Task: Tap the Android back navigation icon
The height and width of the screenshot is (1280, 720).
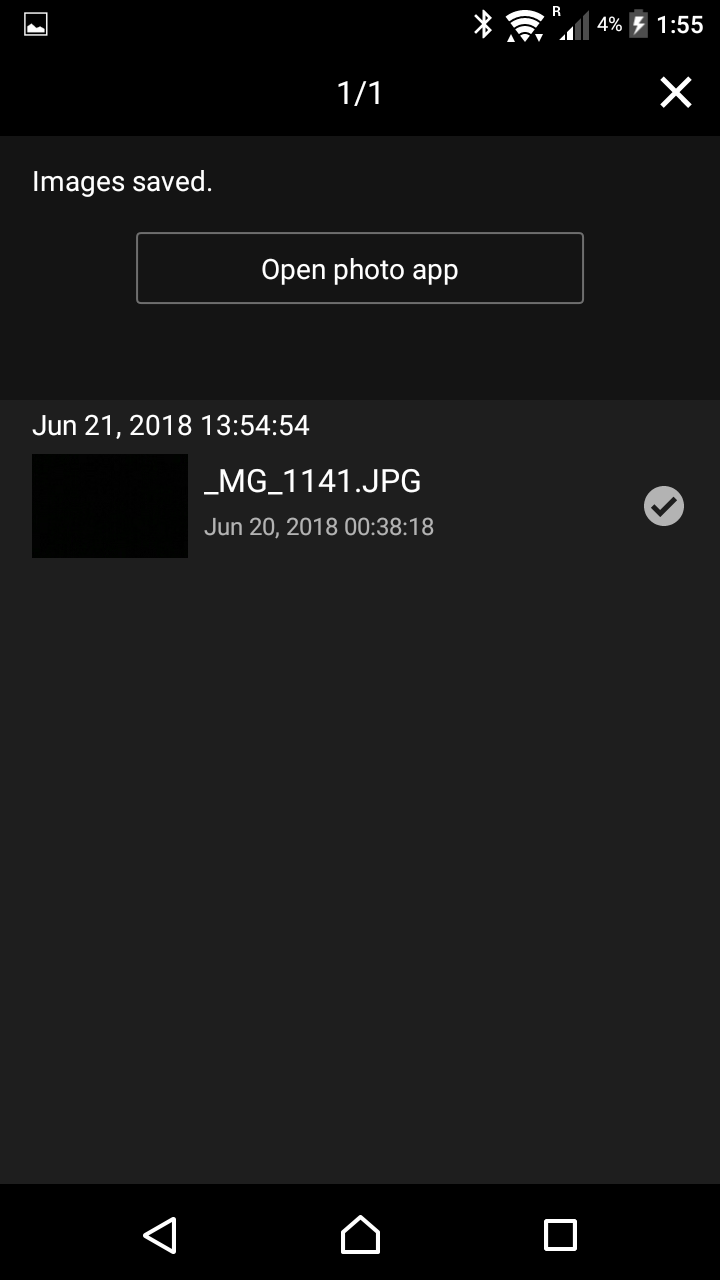Action: [160, 1235]
